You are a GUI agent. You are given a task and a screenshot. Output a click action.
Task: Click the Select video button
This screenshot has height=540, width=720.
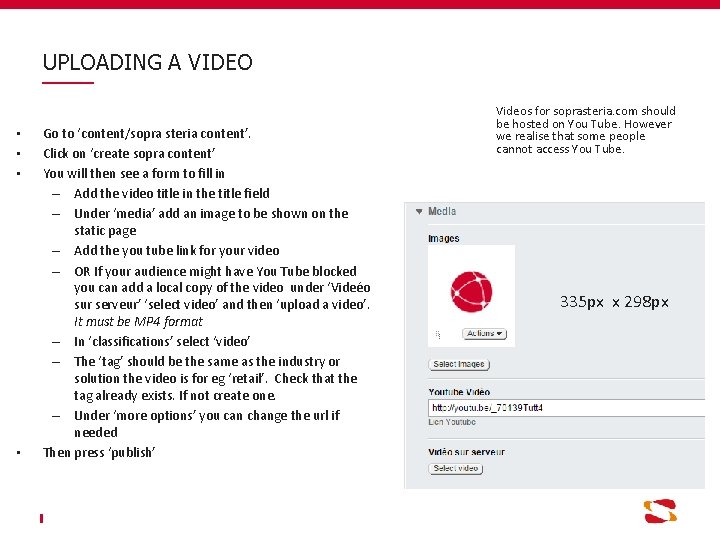456,468
